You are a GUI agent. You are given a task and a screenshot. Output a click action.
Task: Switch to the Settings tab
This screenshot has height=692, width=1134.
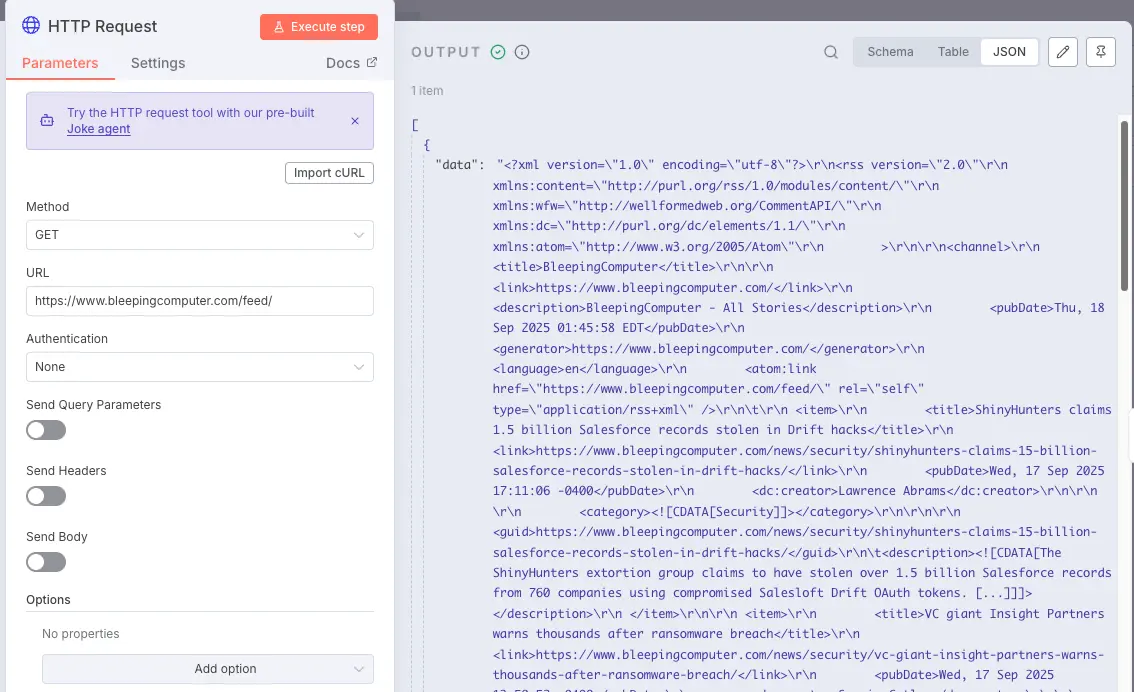157,62
